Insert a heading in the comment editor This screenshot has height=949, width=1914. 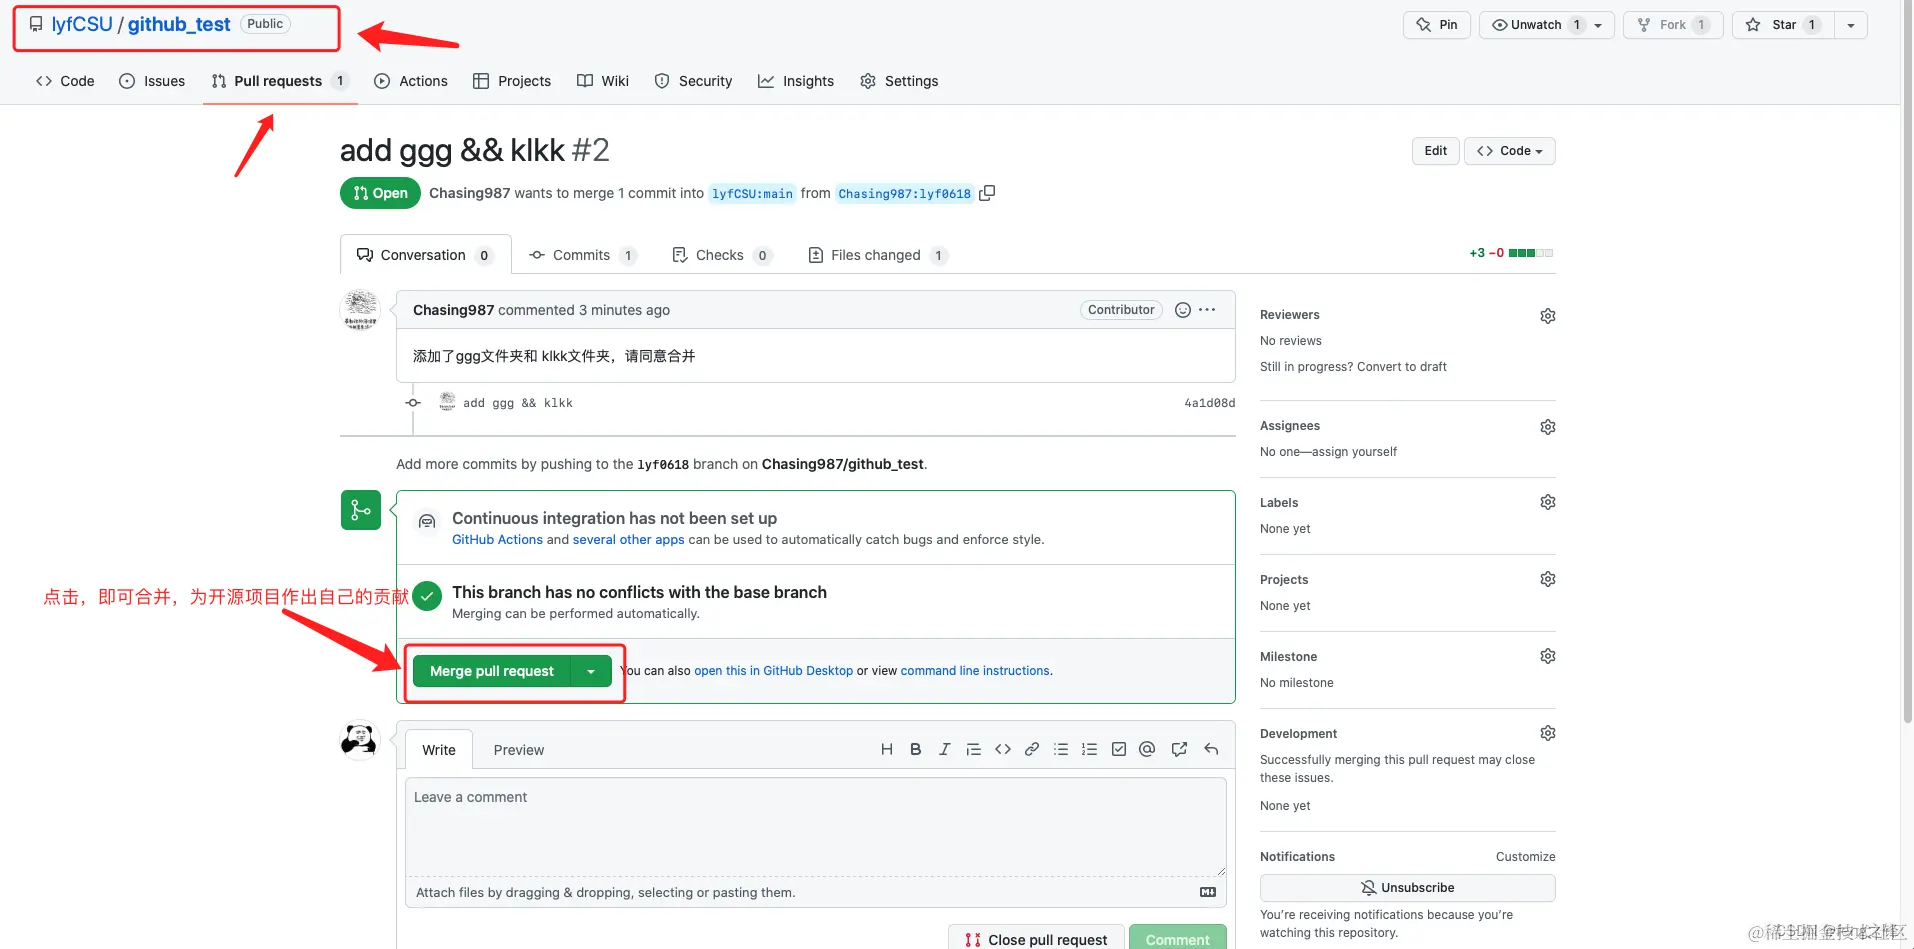coord(887,749)
